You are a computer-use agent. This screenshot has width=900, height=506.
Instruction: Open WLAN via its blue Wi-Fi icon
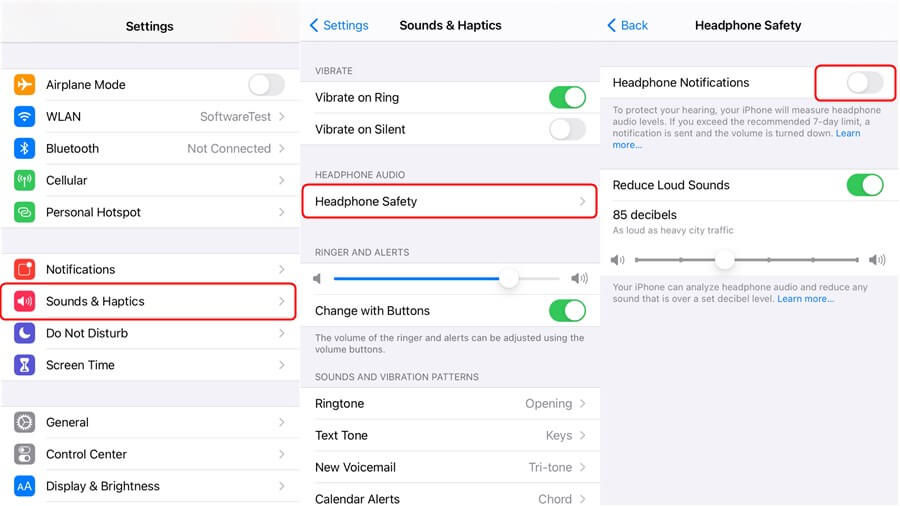(x=24, y=116)
